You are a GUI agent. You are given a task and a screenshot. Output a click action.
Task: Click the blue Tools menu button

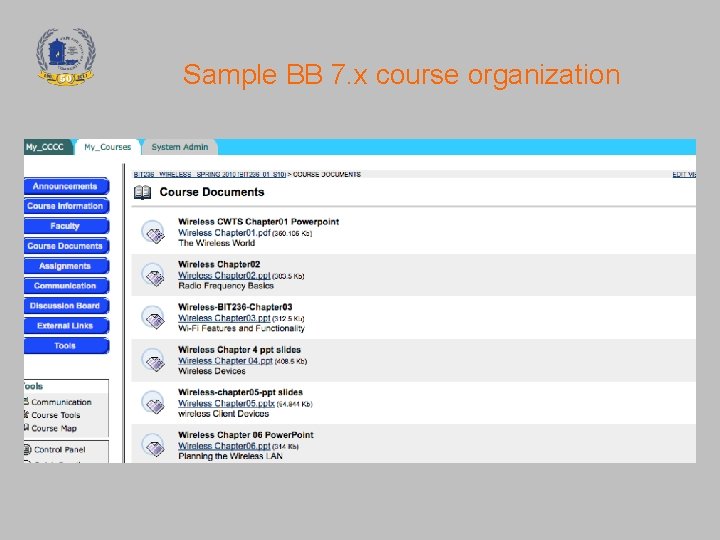coord(66,346)
